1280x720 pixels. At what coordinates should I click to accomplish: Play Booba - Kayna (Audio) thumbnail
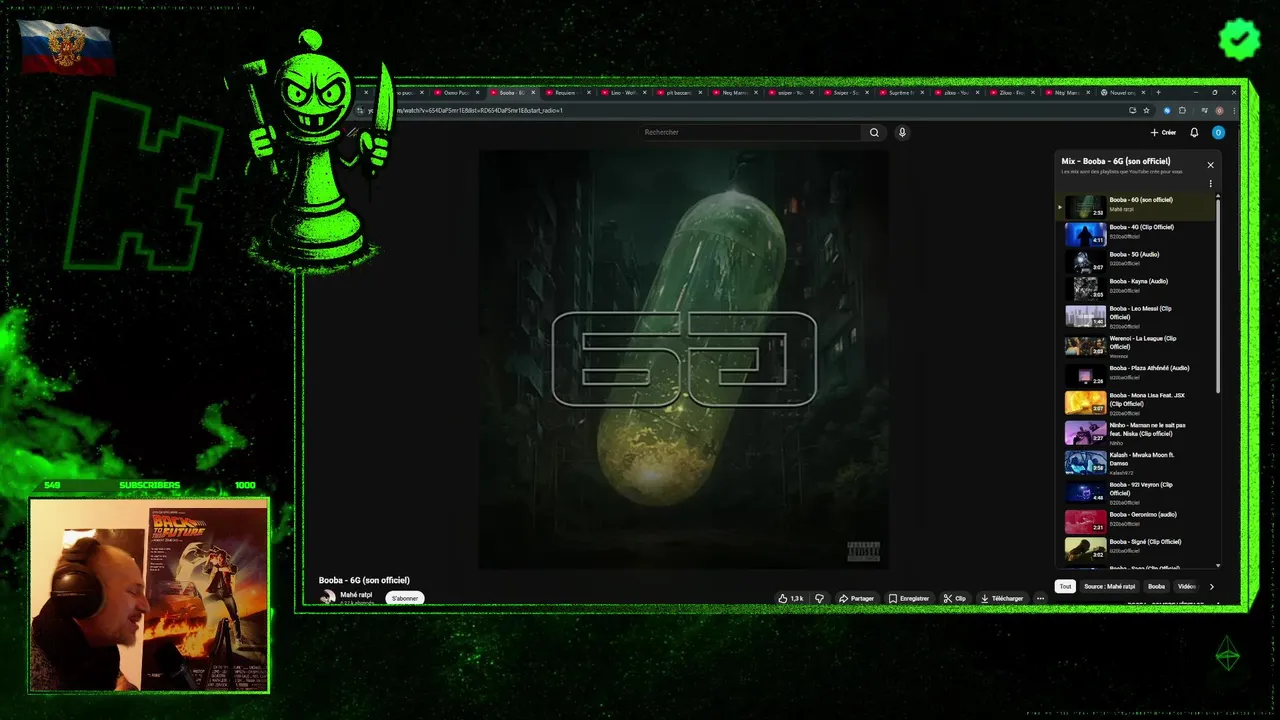(1085, 288)
